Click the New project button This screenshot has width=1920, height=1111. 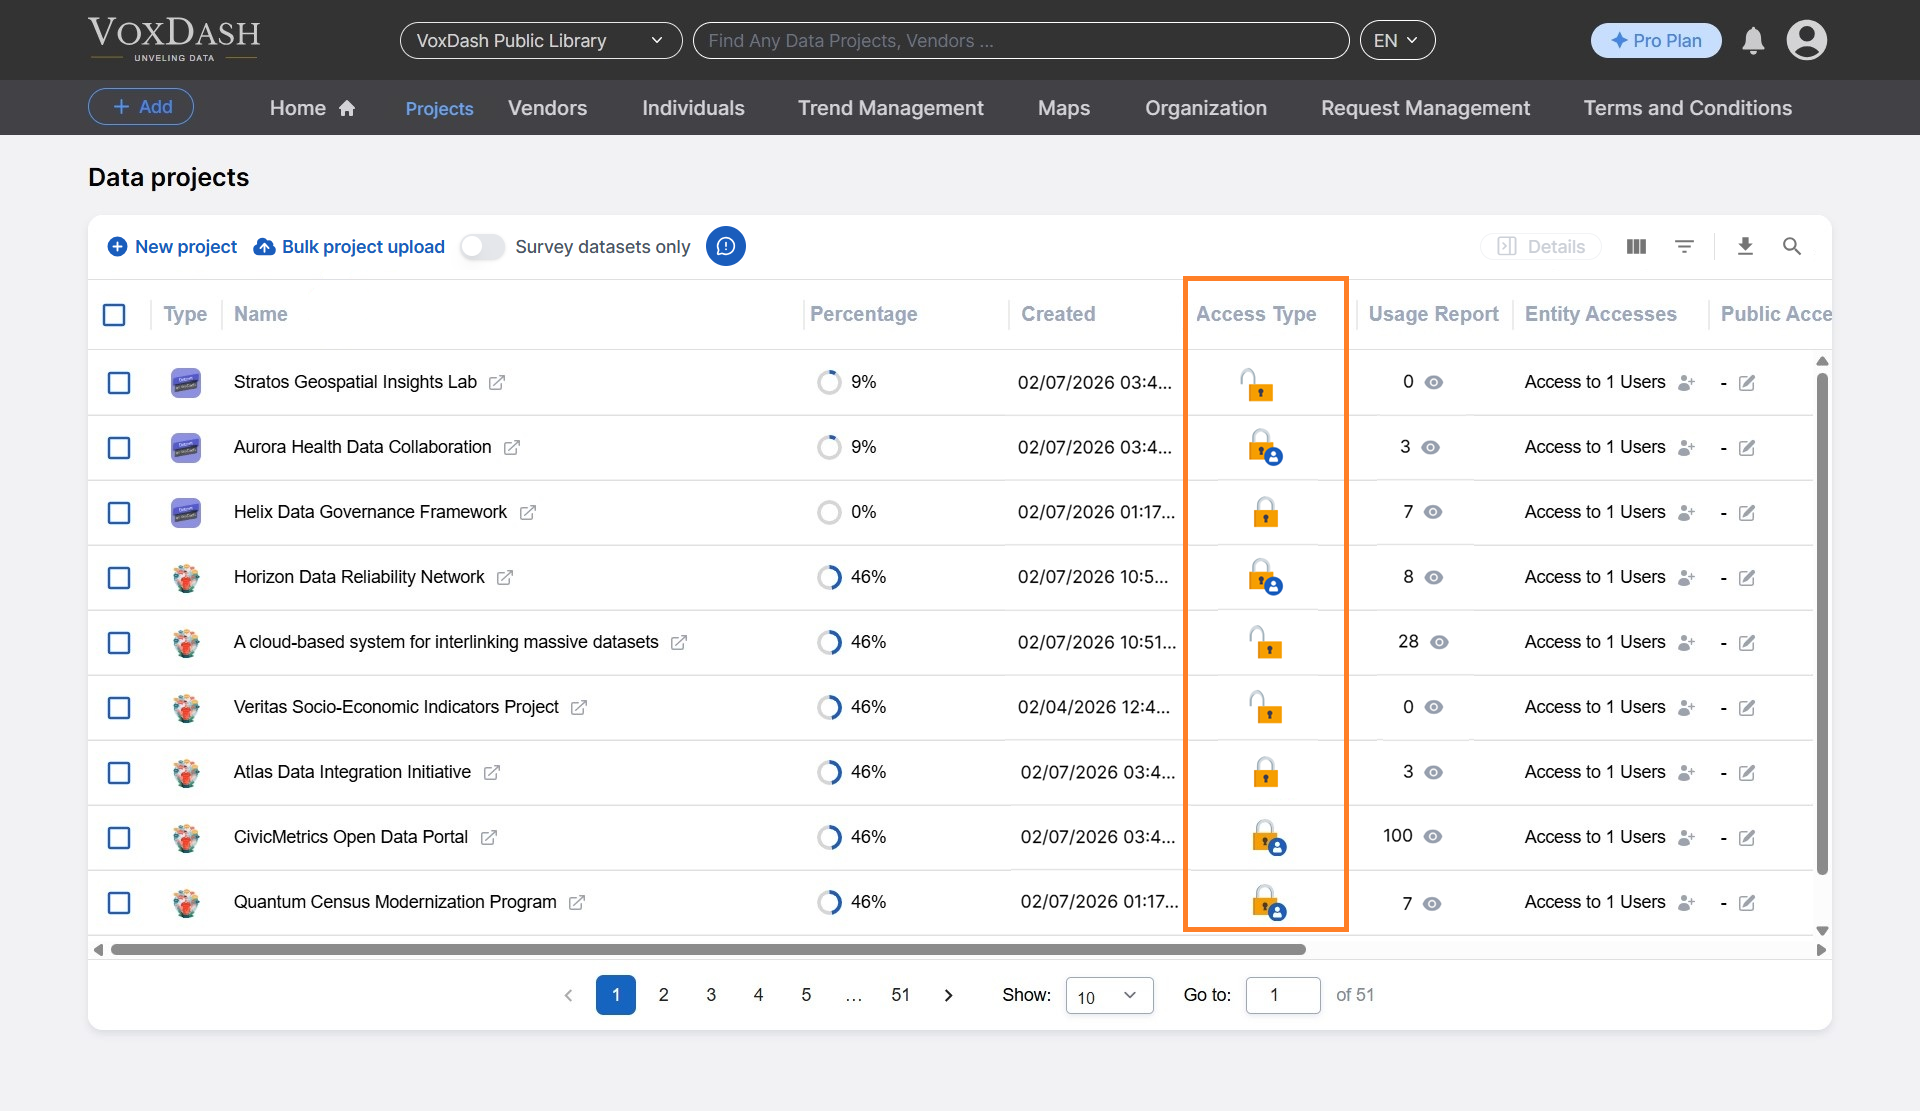[171, 246]
